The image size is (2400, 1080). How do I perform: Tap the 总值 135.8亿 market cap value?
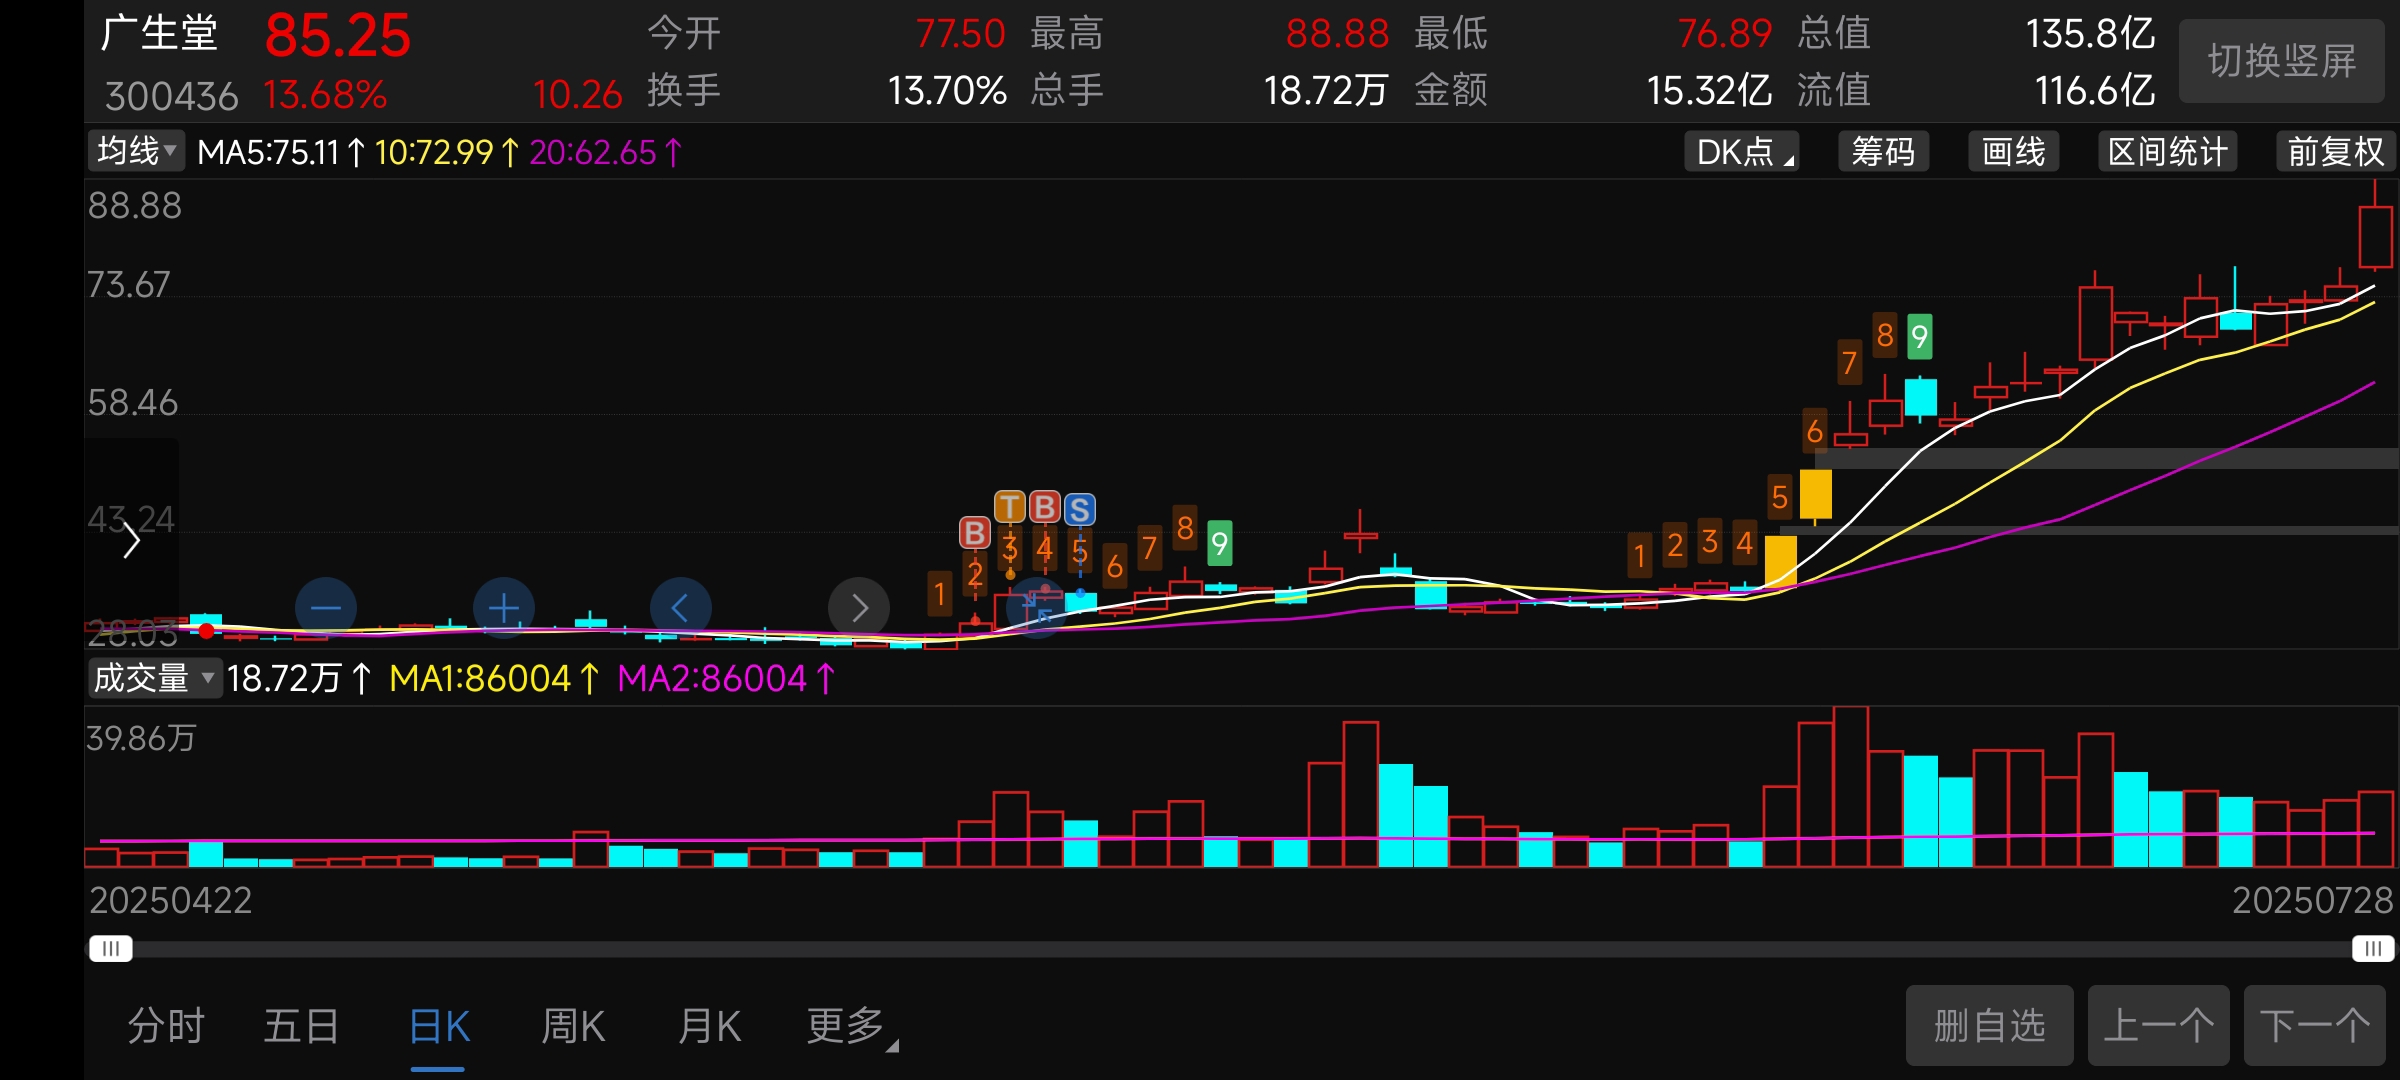click(x=2090, y=34)
